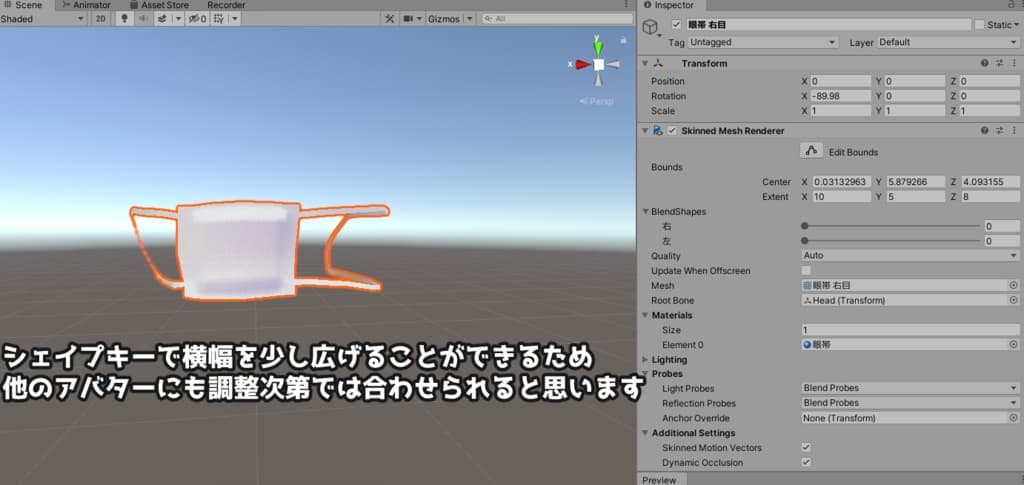1024x485 pixels.
Task: Pick Mesh object via circle selector
Action: 1014,285
